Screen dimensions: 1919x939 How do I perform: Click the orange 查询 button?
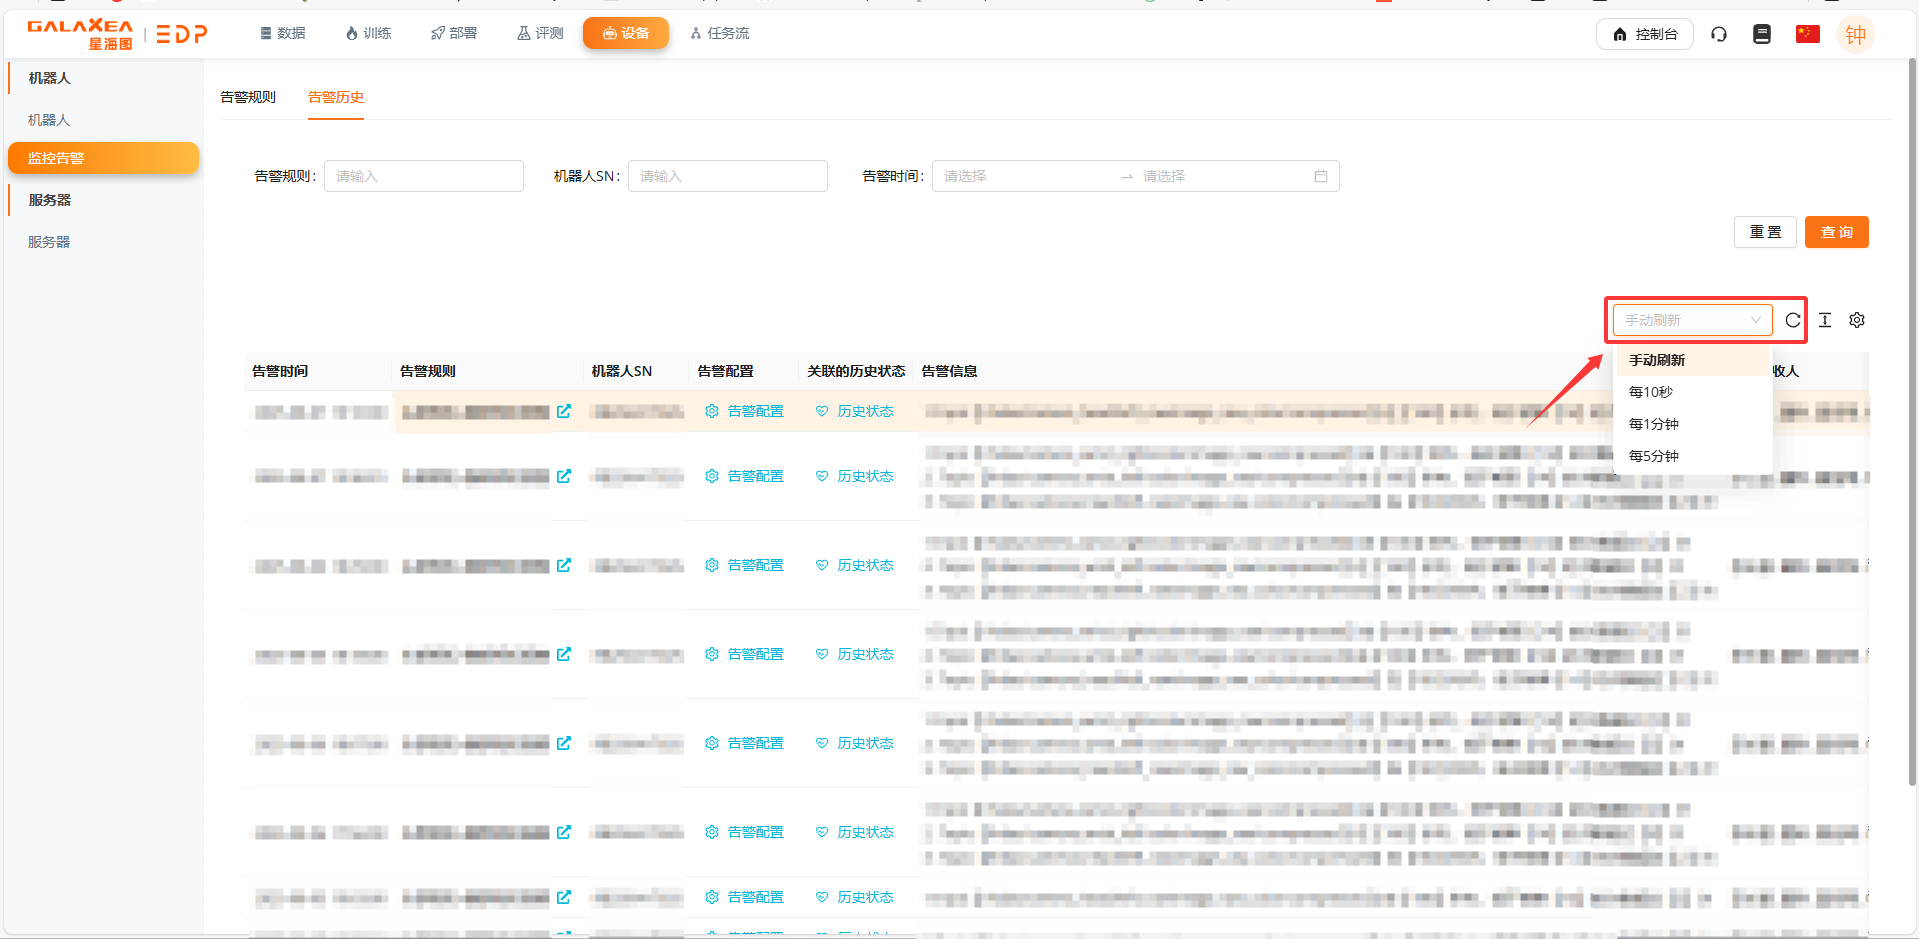1836,232
